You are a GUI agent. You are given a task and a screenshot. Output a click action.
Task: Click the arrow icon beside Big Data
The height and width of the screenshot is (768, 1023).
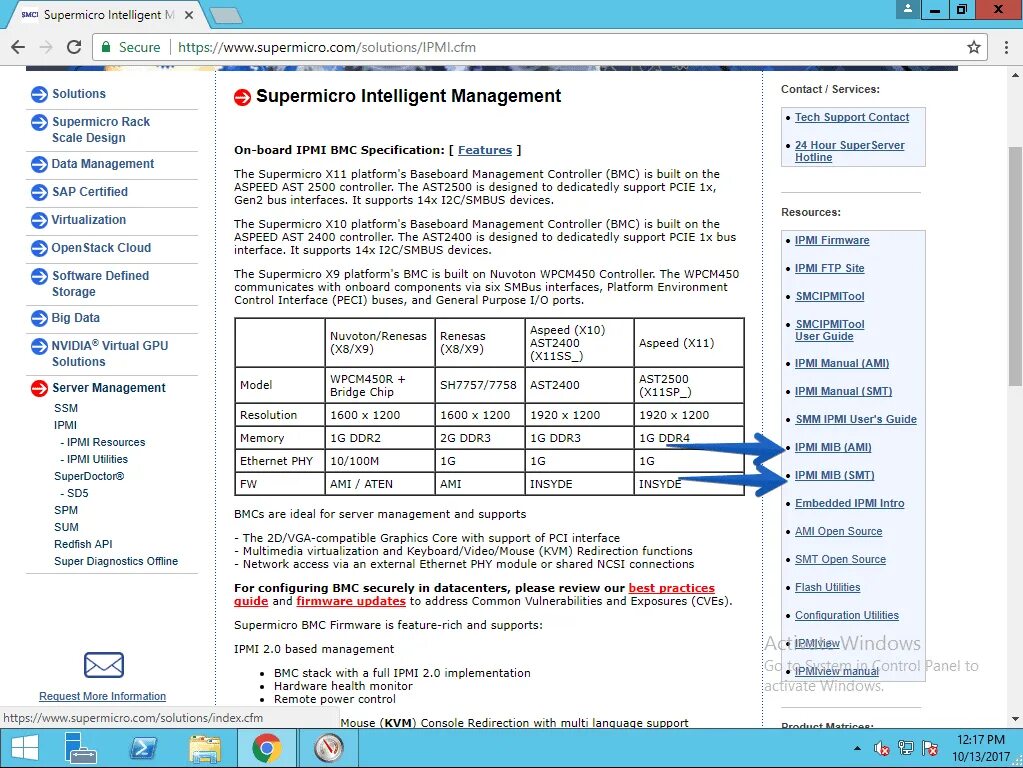click(39, 318)
